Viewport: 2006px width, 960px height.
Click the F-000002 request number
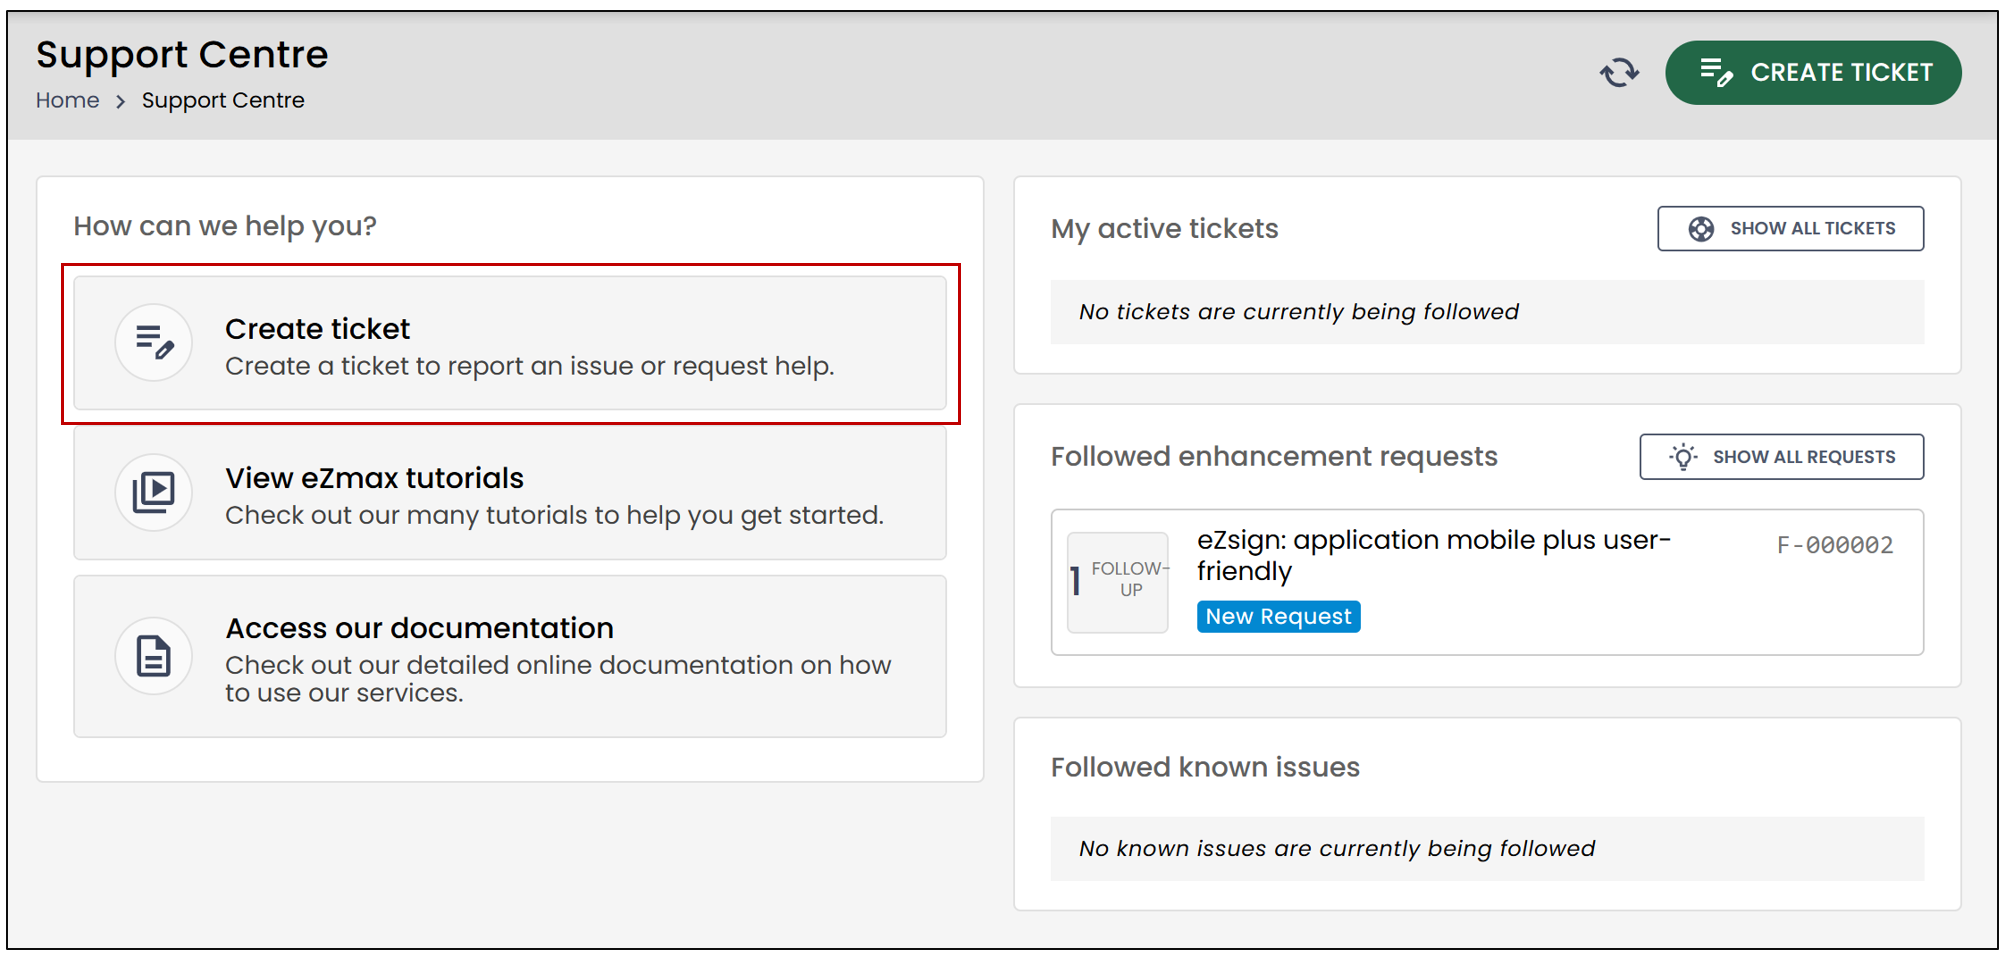tap(1835, 545)
